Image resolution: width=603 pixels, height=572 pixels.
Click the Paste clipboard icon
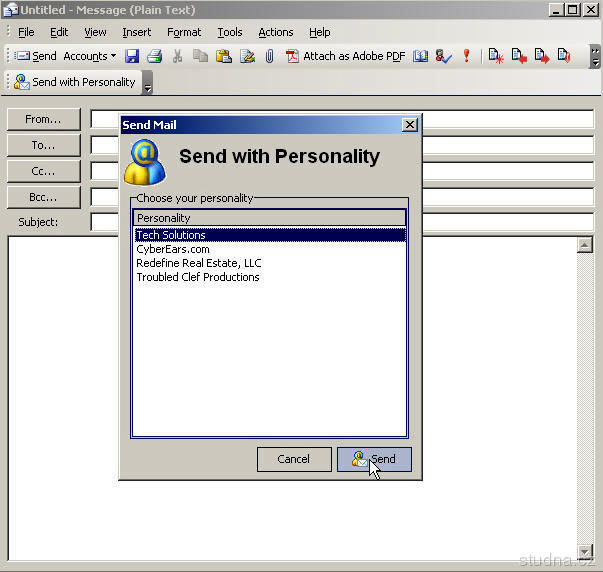point(224,56)
